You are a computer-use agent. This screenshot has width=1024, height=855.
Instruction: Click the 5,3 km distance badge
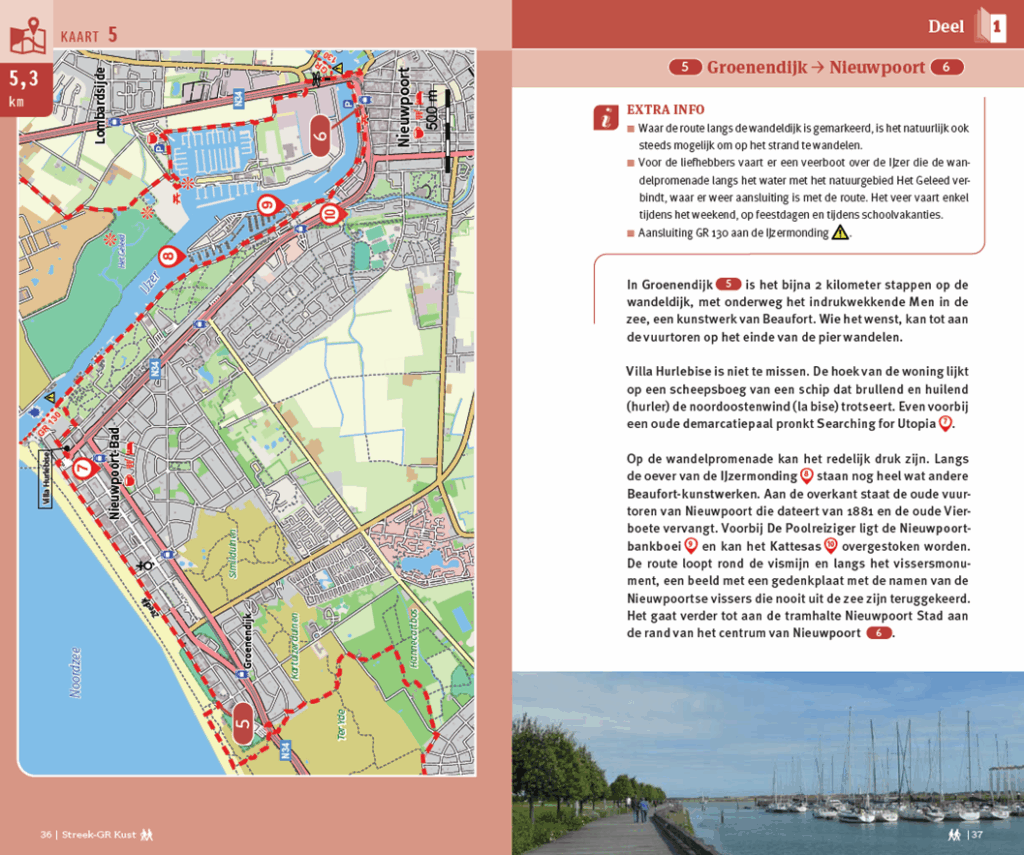(x=25, y=89)
